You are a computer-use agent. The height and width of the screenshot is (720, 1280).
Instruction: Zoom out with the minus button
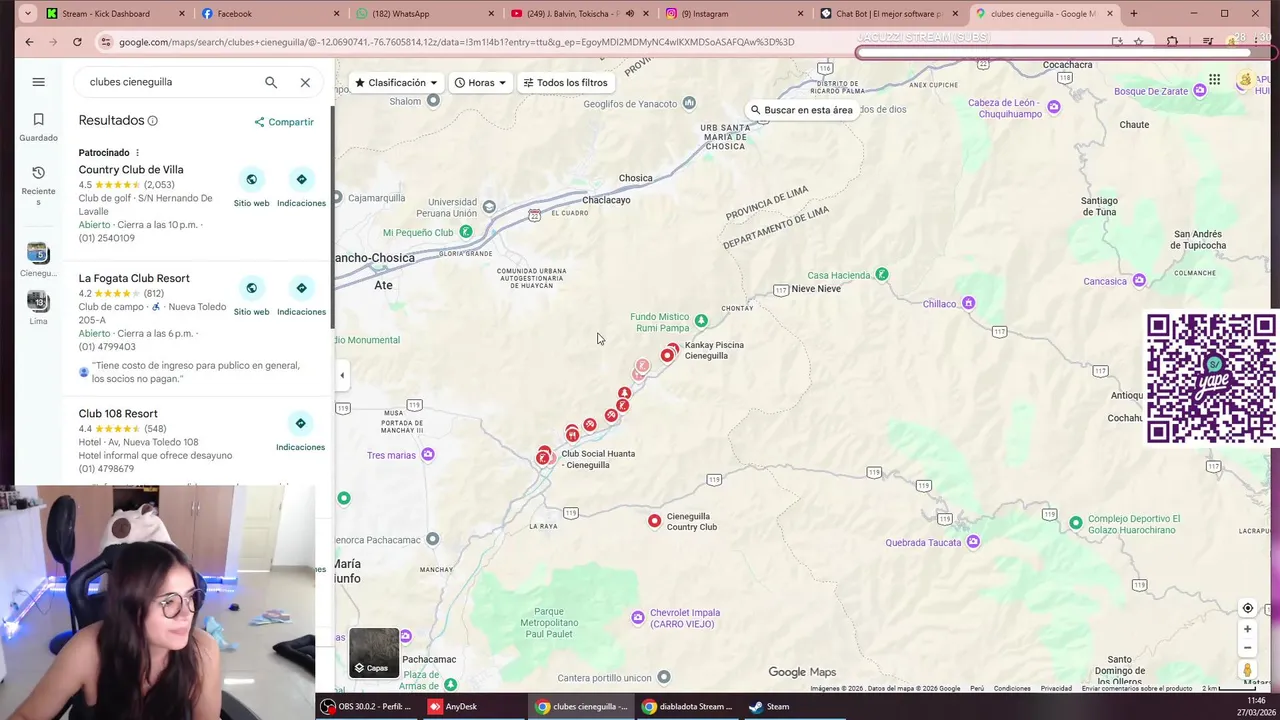[x=1247, y=647]
